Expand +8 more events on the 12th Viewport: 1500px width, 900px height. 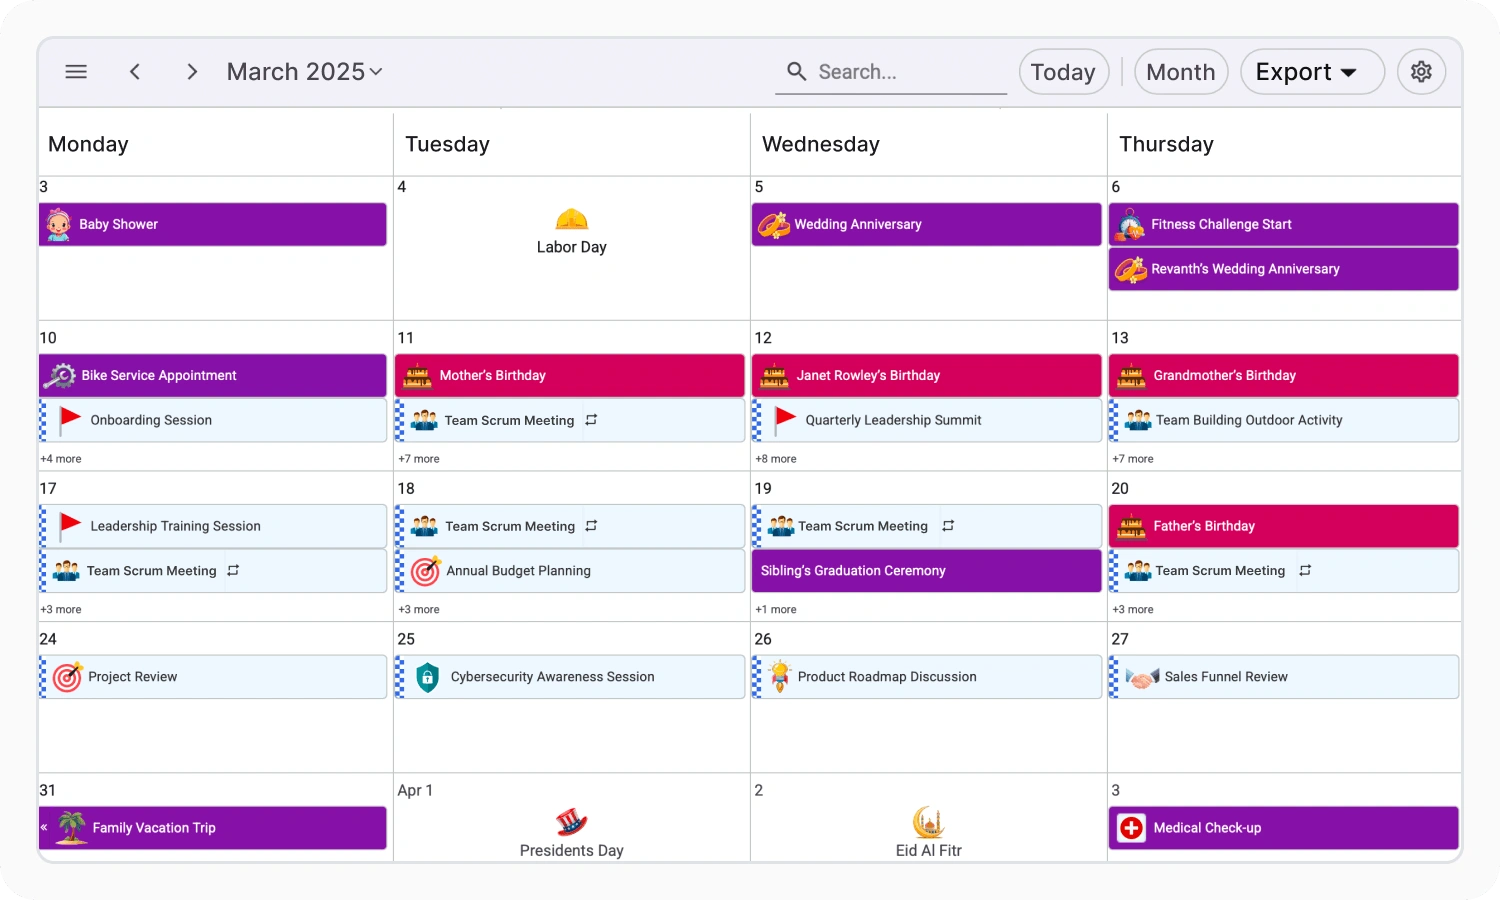pos(776,459)
